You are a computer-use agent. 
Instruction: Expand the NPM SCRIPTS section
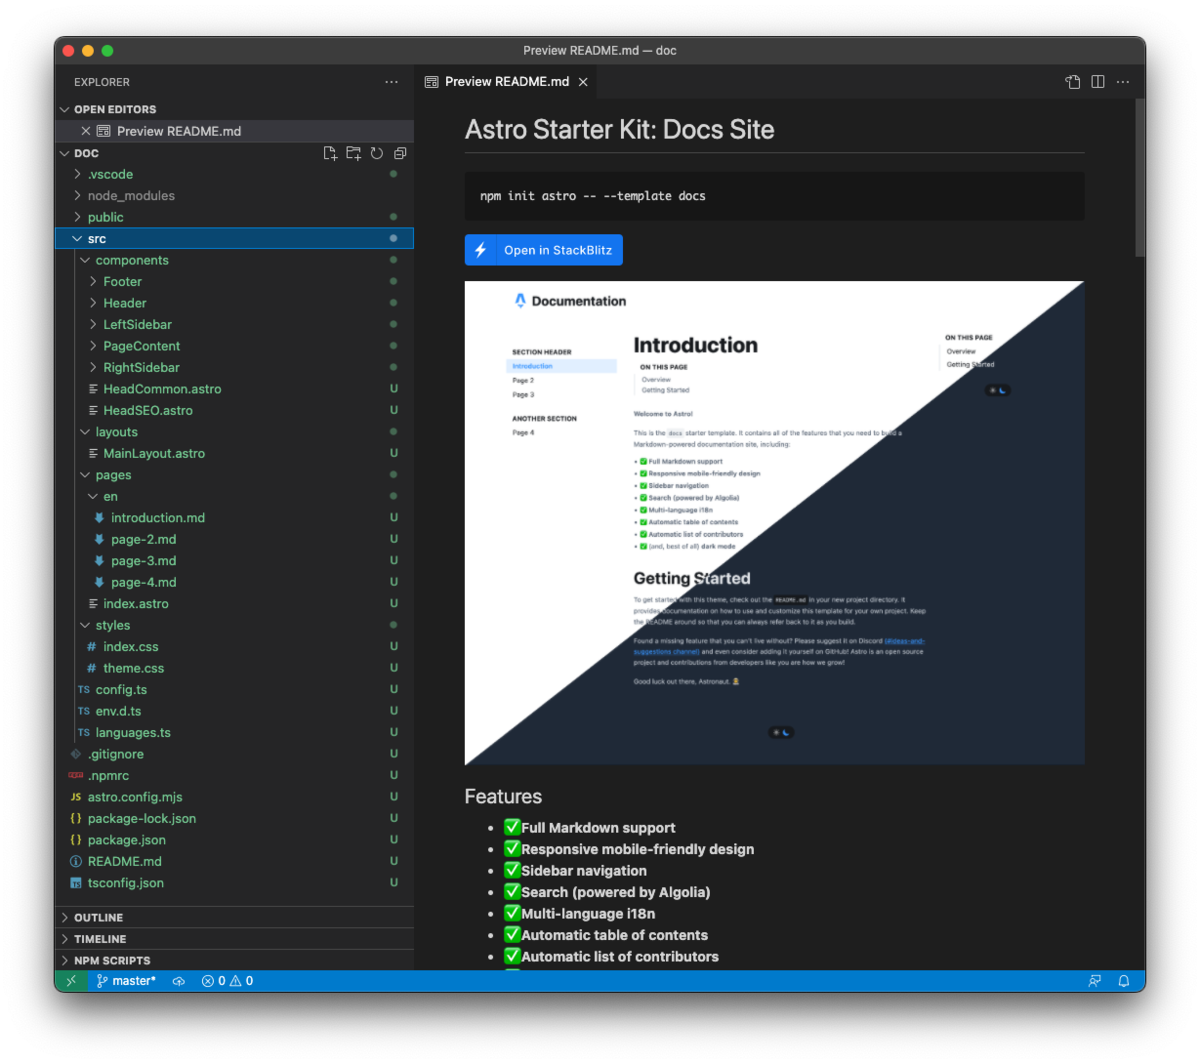point(234,960)
